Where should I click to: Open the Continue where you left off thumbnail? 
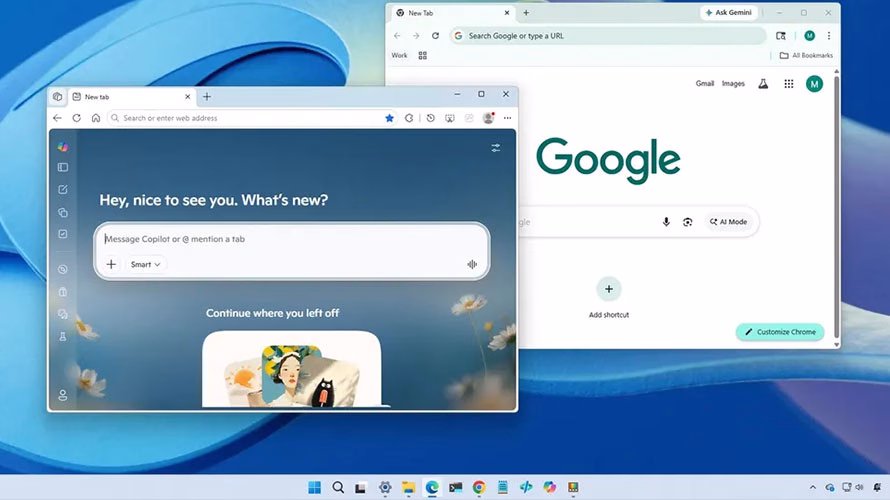(292, 369)
